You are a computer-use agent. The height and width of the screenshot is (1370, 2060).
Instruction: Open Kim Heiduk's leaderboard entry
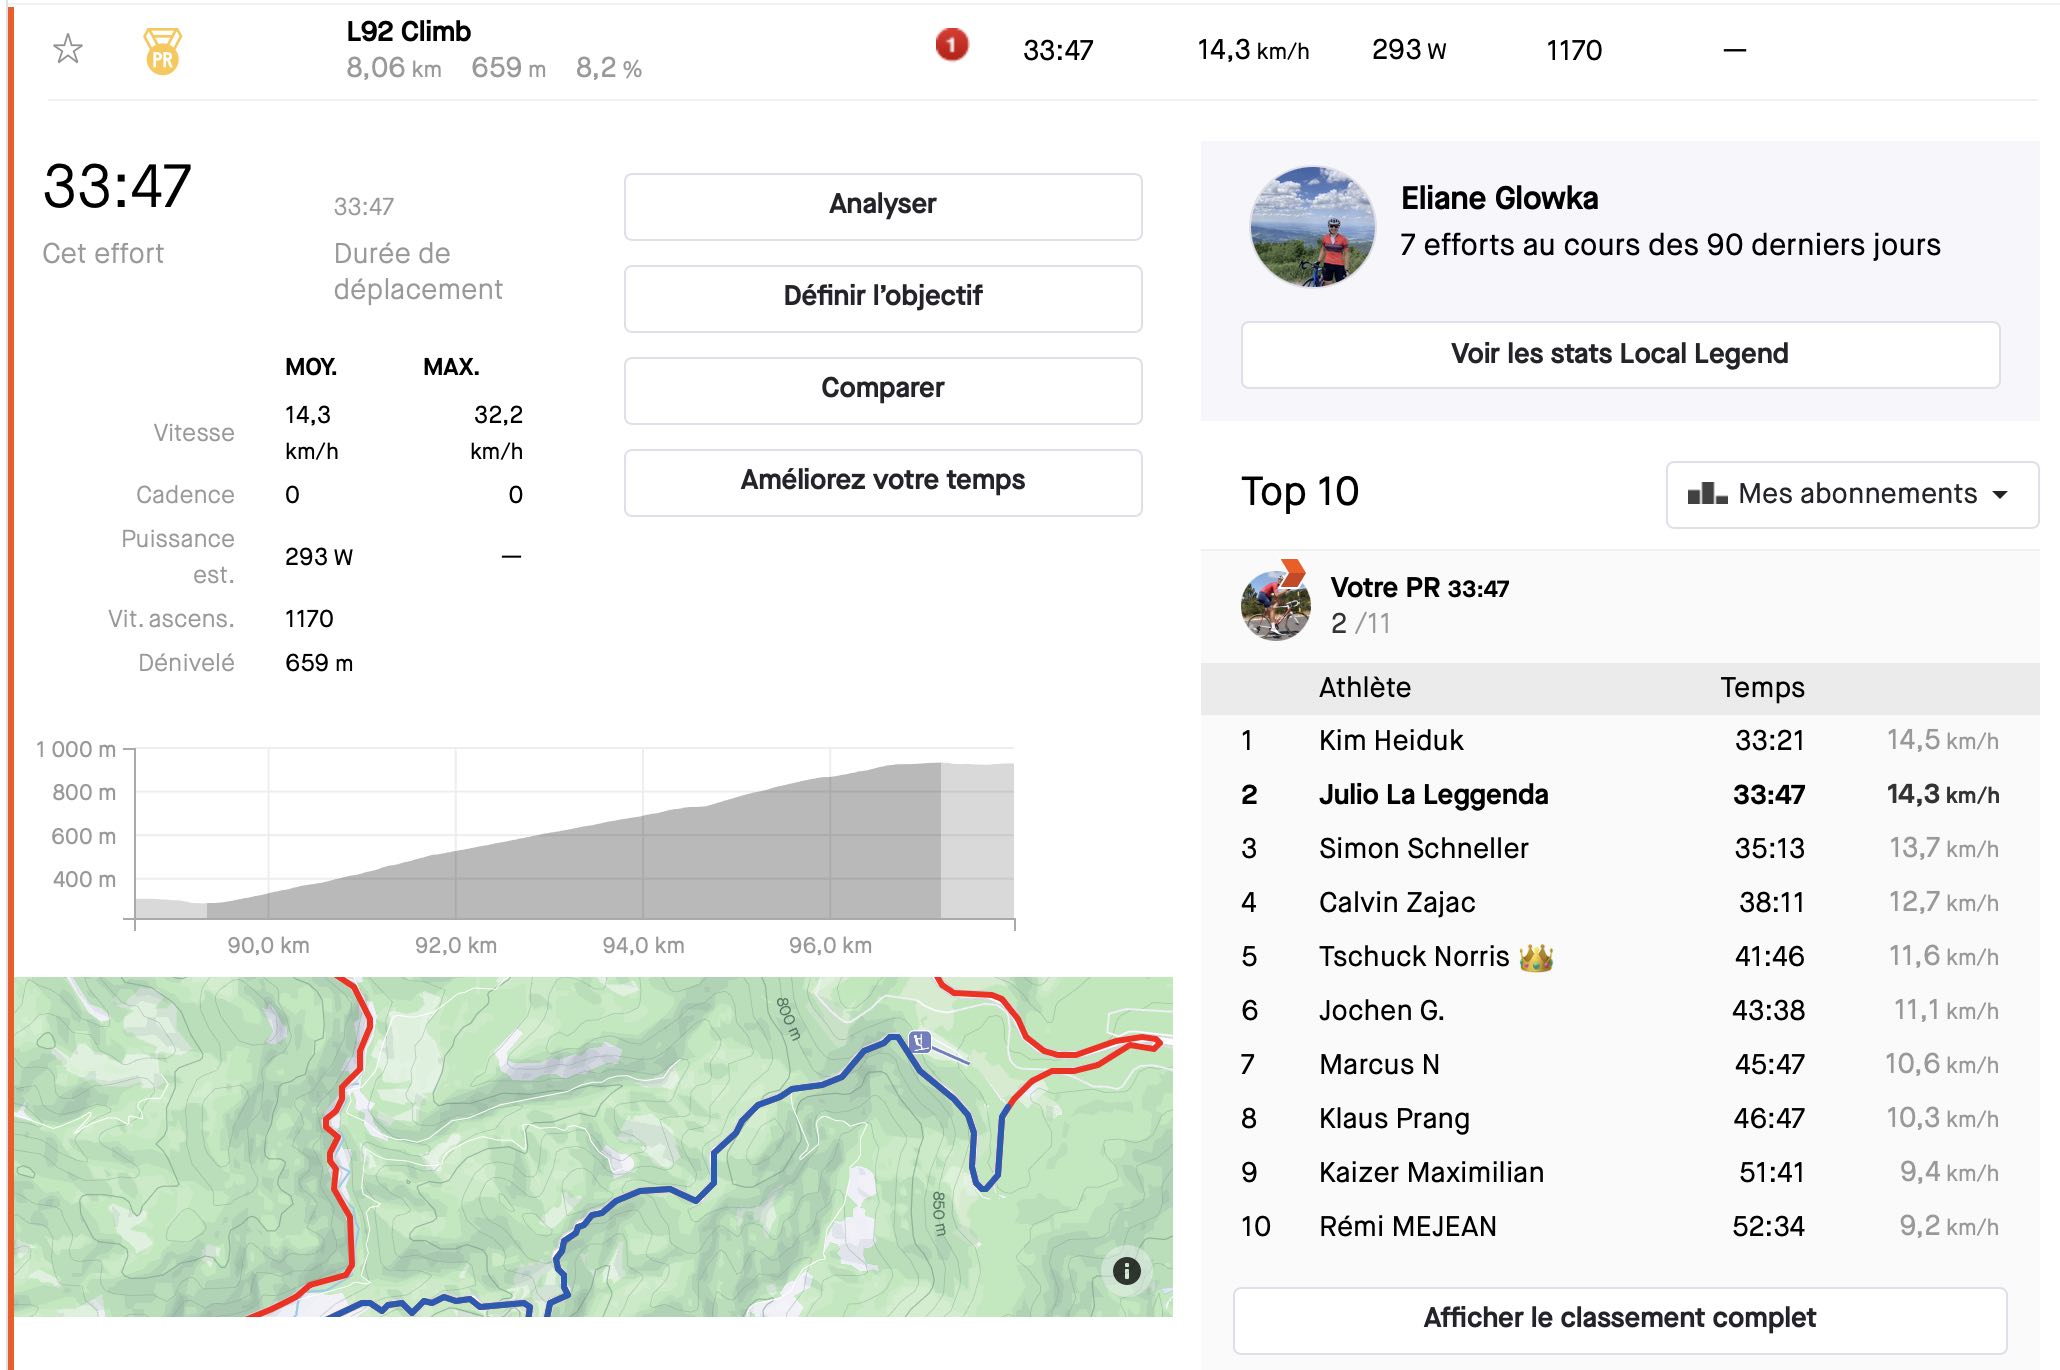tap(1390, 741)
